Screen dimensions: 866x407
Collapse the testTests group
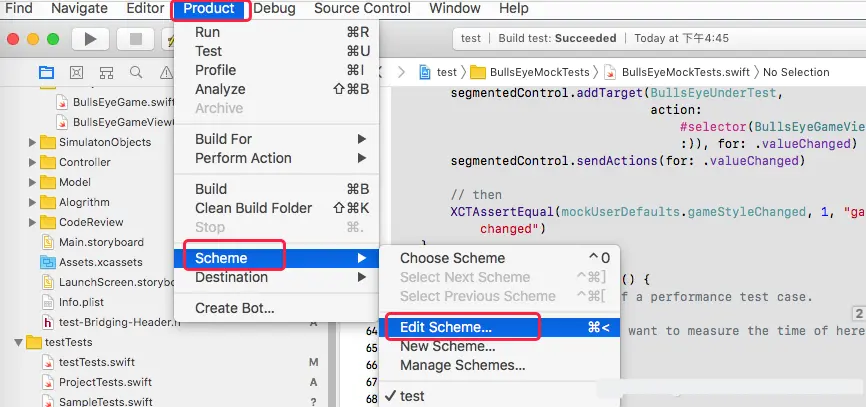19,342
